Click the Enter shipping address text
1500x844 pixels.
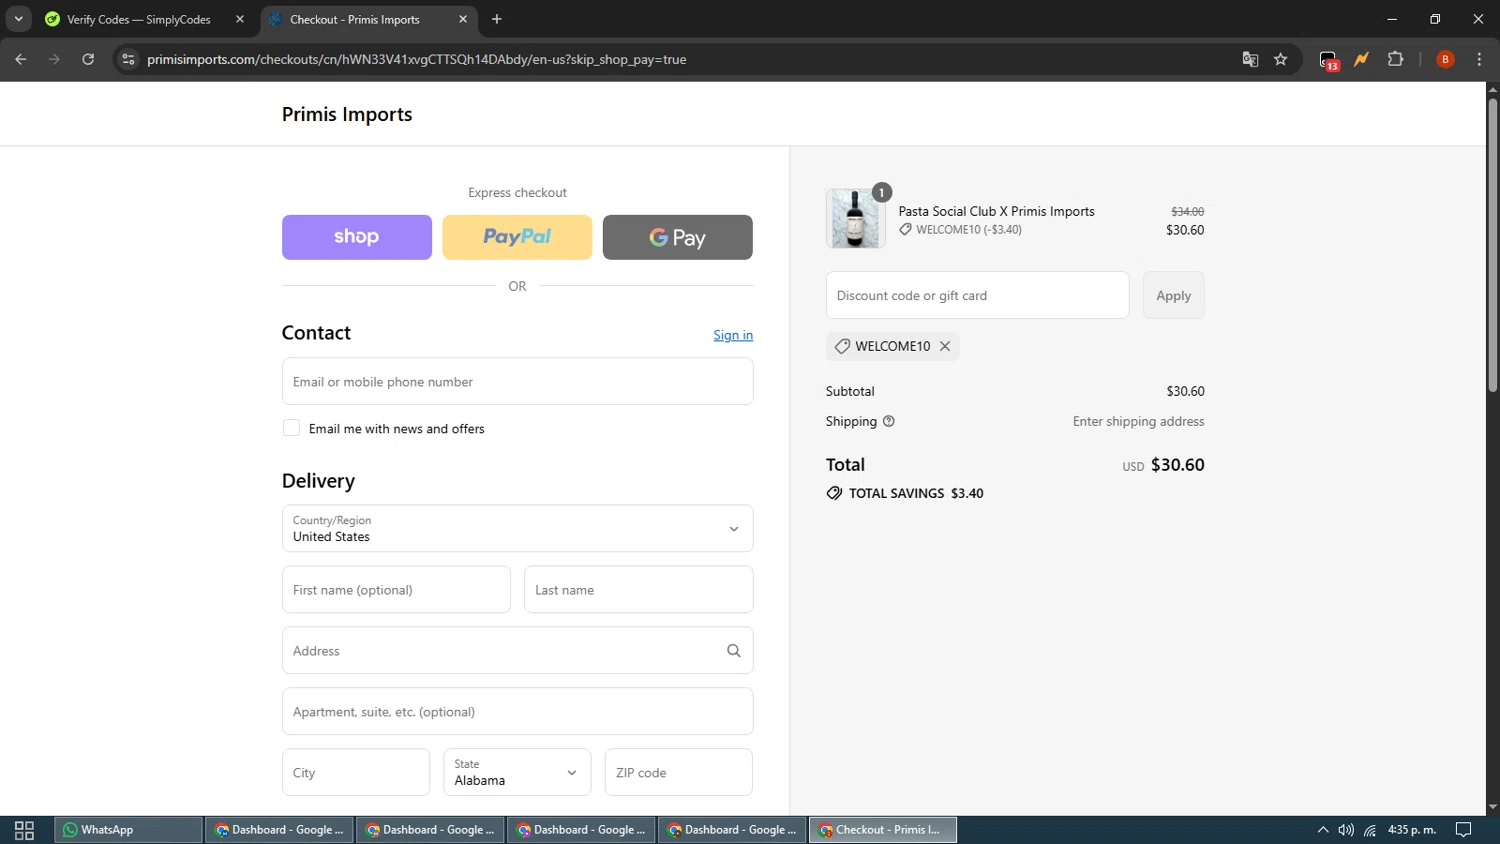[x=1138, y=421]
